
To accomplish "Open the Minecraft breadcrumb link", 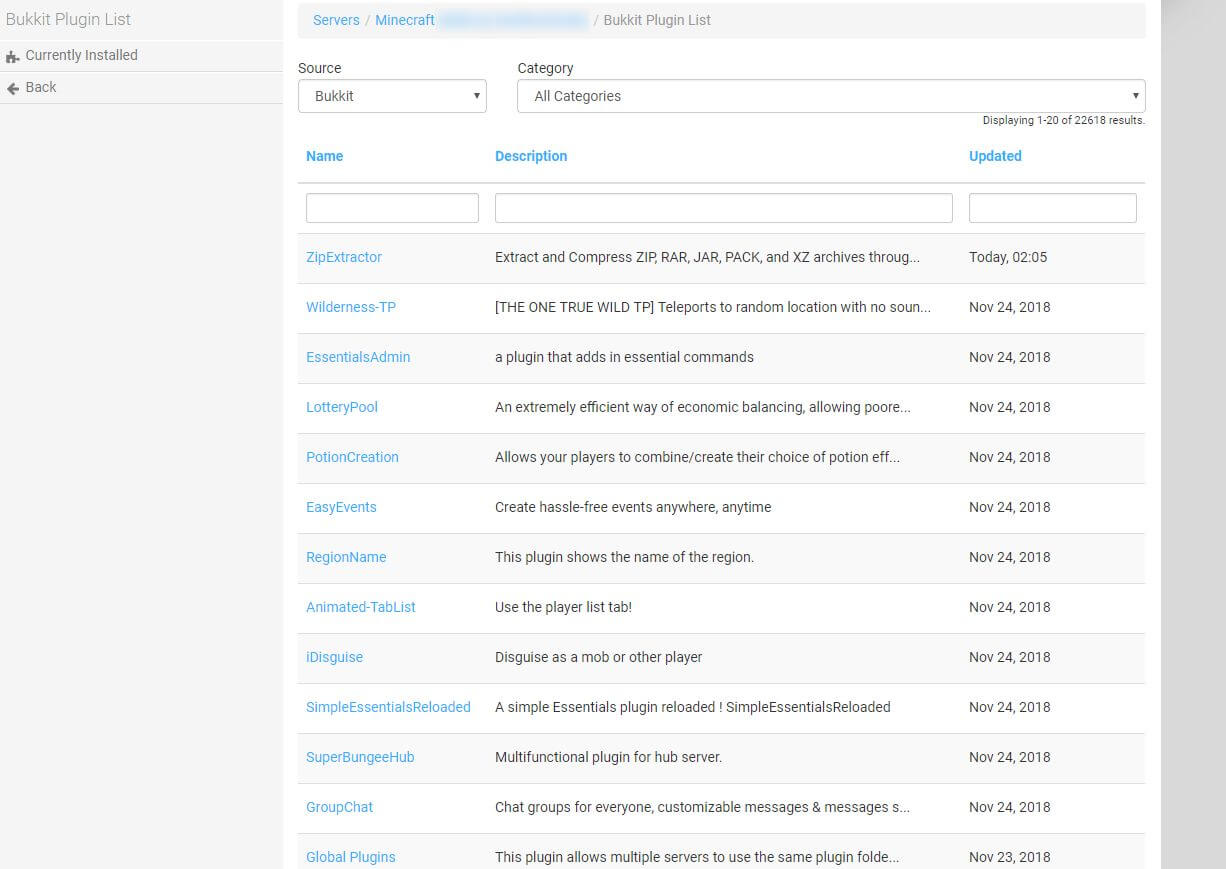I will [404, 20].
